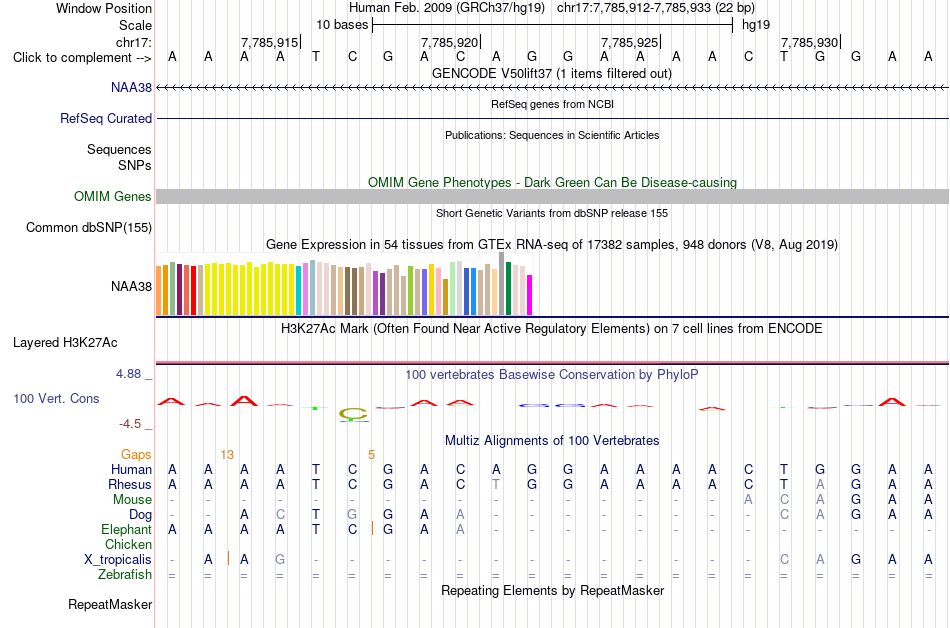Select the SNPs track label
This screenshot has height=628, width=950.
point(135,165)
